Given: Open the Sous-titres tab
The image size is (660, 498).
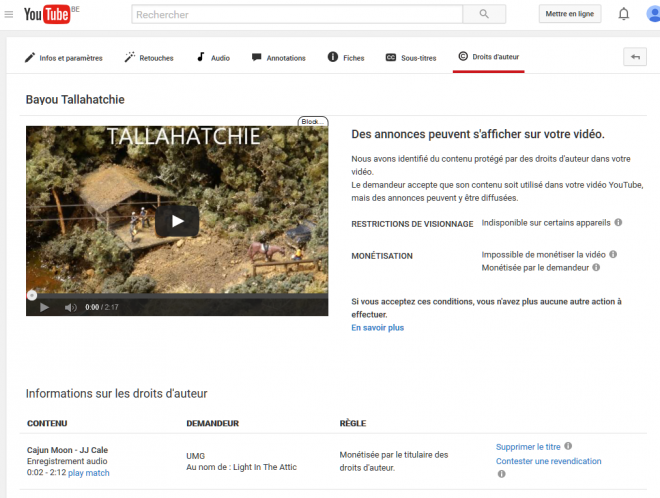Looking at the screenshot, I should [x=411, y=58].
